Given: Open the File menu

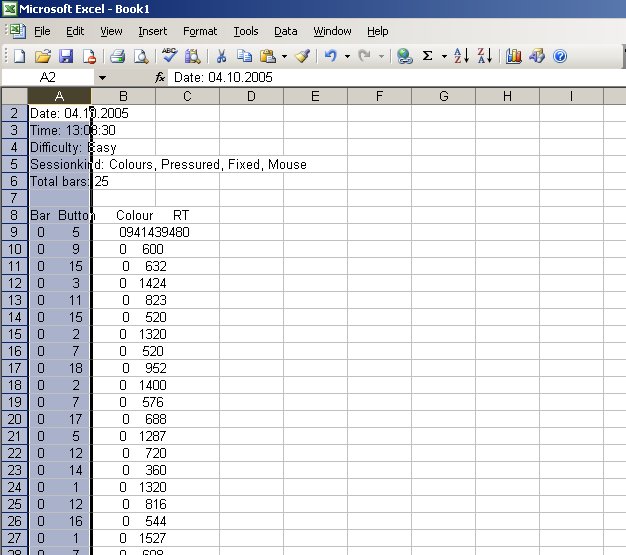Looking at the screenshot, I should (42, 31).
